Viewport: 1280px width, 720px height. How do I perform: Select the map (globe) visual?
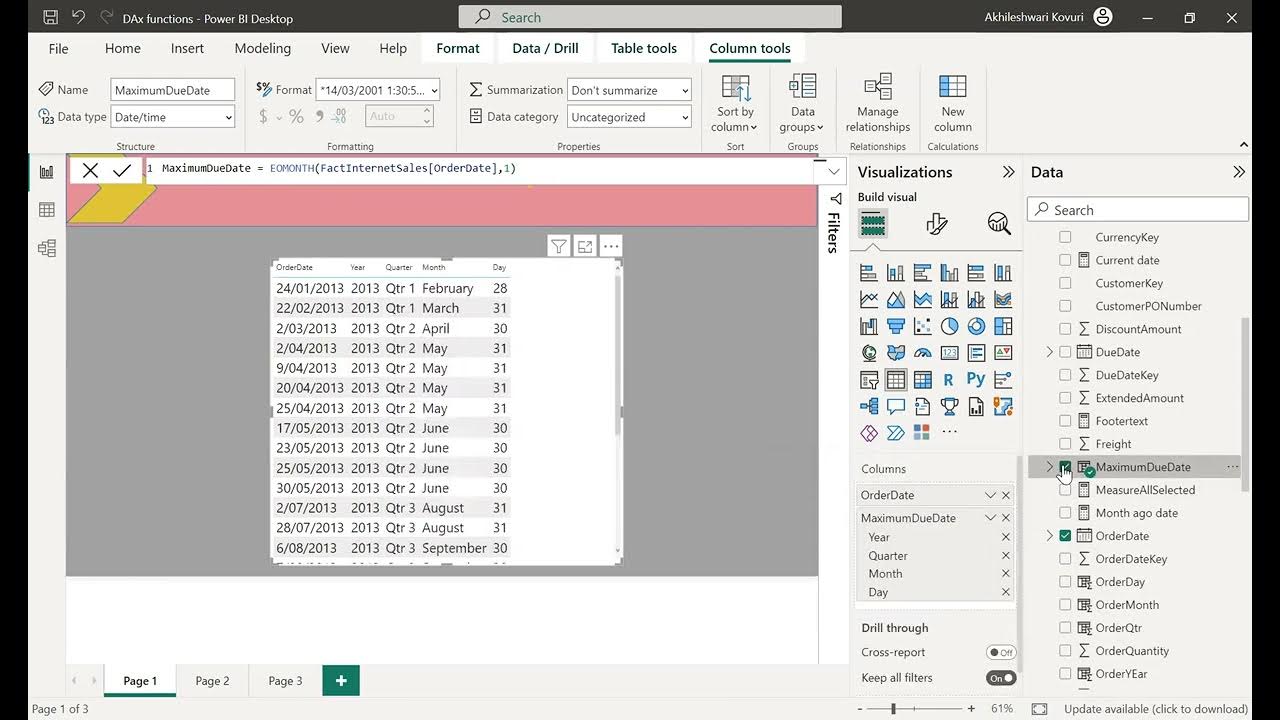tap(868, 353)
